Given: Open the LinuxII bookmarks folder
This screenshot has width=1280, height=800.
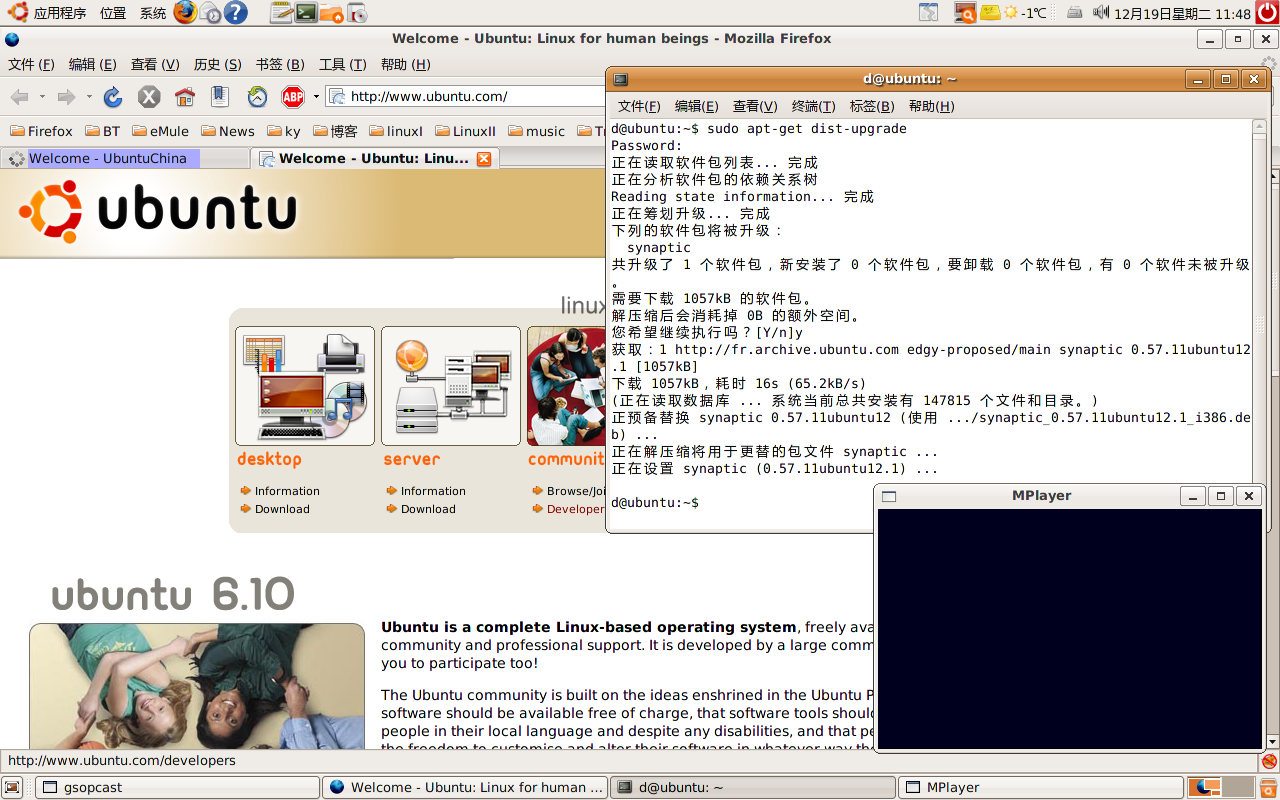Looking at the screenshot, I should (x=465, y=131).
